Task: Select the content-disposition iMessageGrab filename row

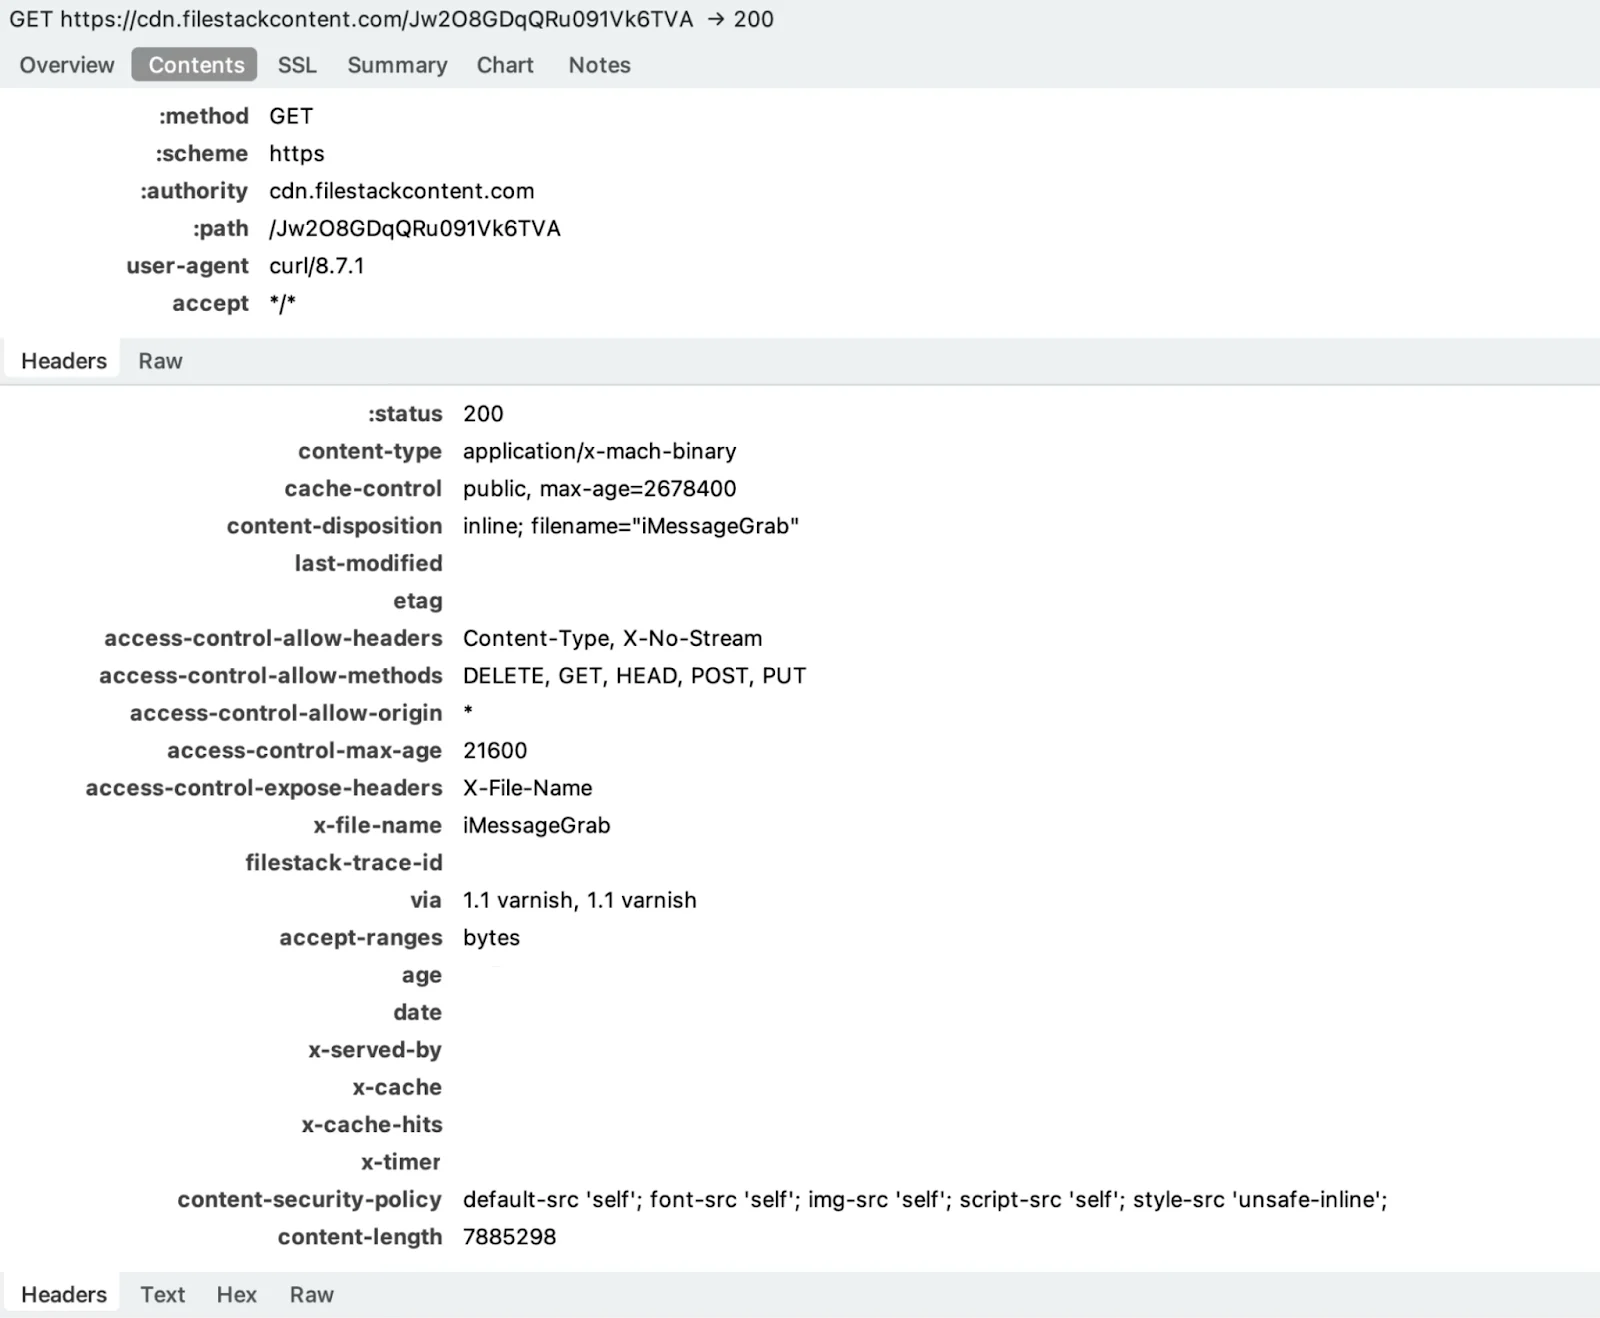Action: tap(630, 526)
